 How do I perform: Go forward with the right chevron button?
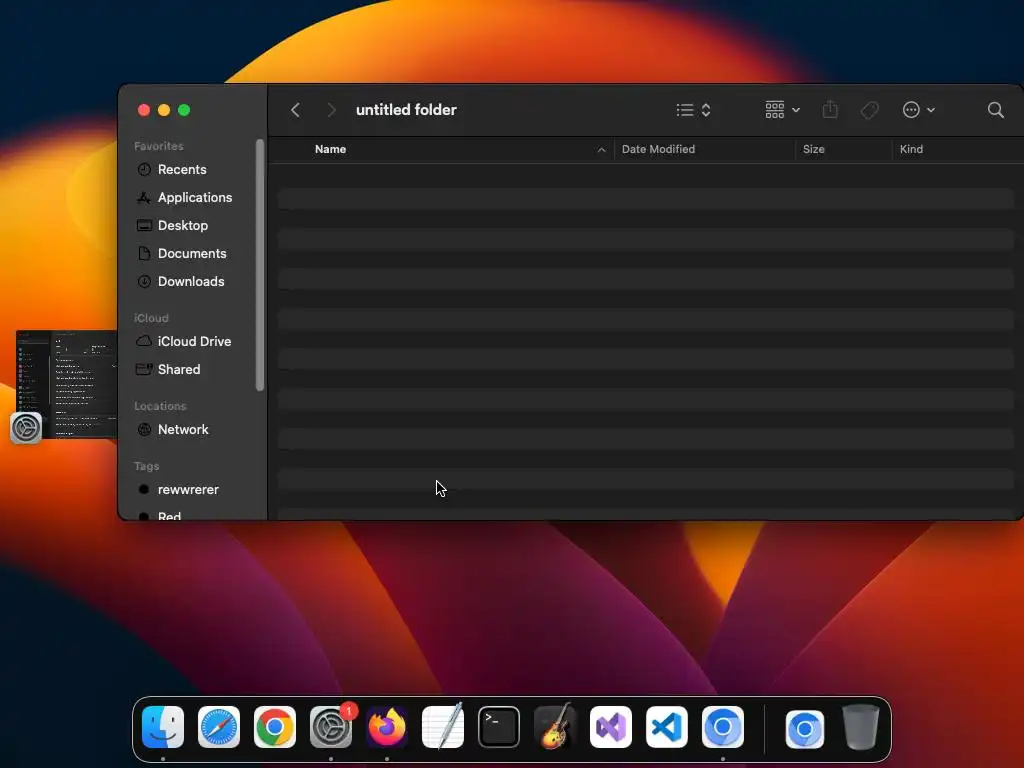coord(331,110)
